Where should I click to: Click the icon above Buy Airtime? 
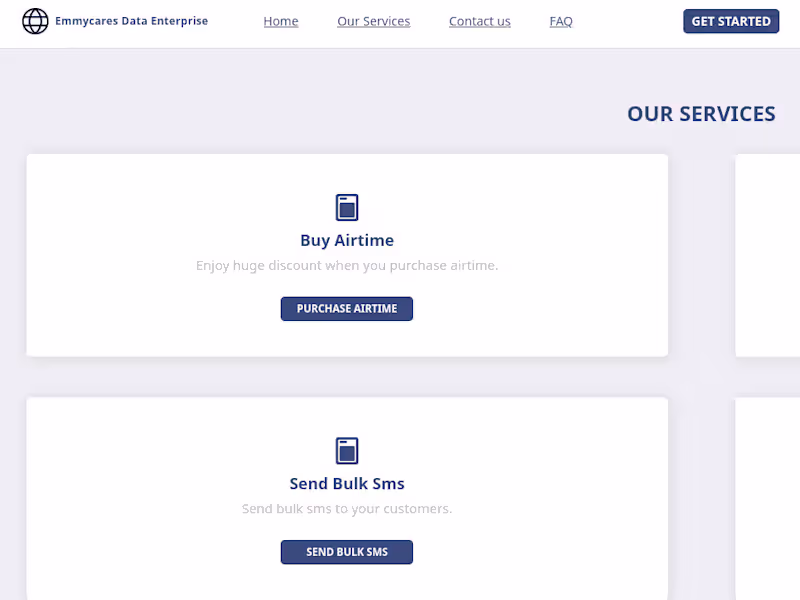(x=347, y=207)
